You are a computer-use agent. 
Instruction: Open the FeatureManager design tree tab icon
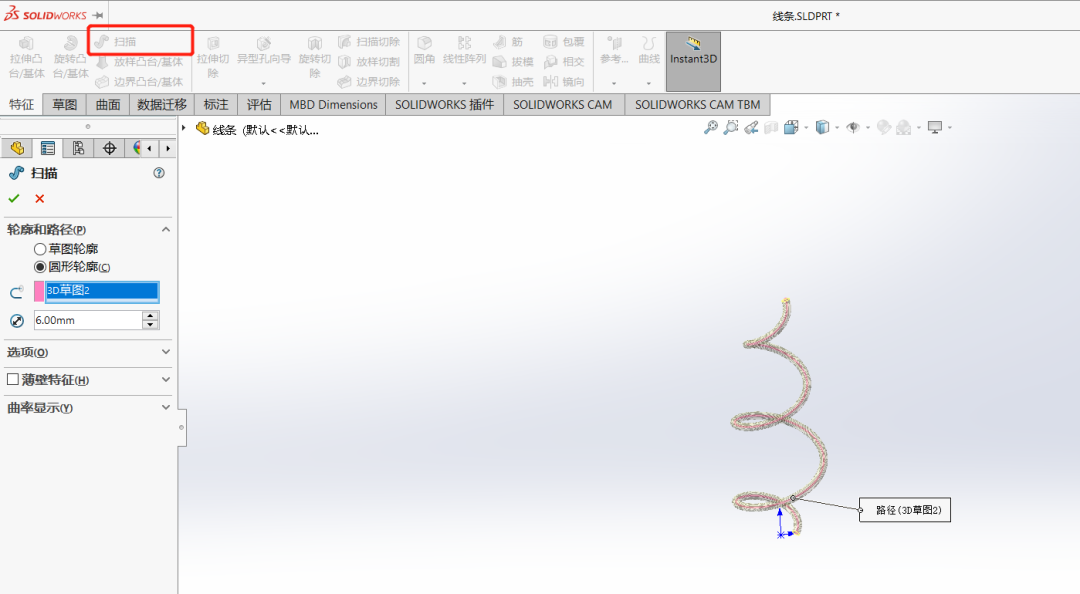point(16,148)
